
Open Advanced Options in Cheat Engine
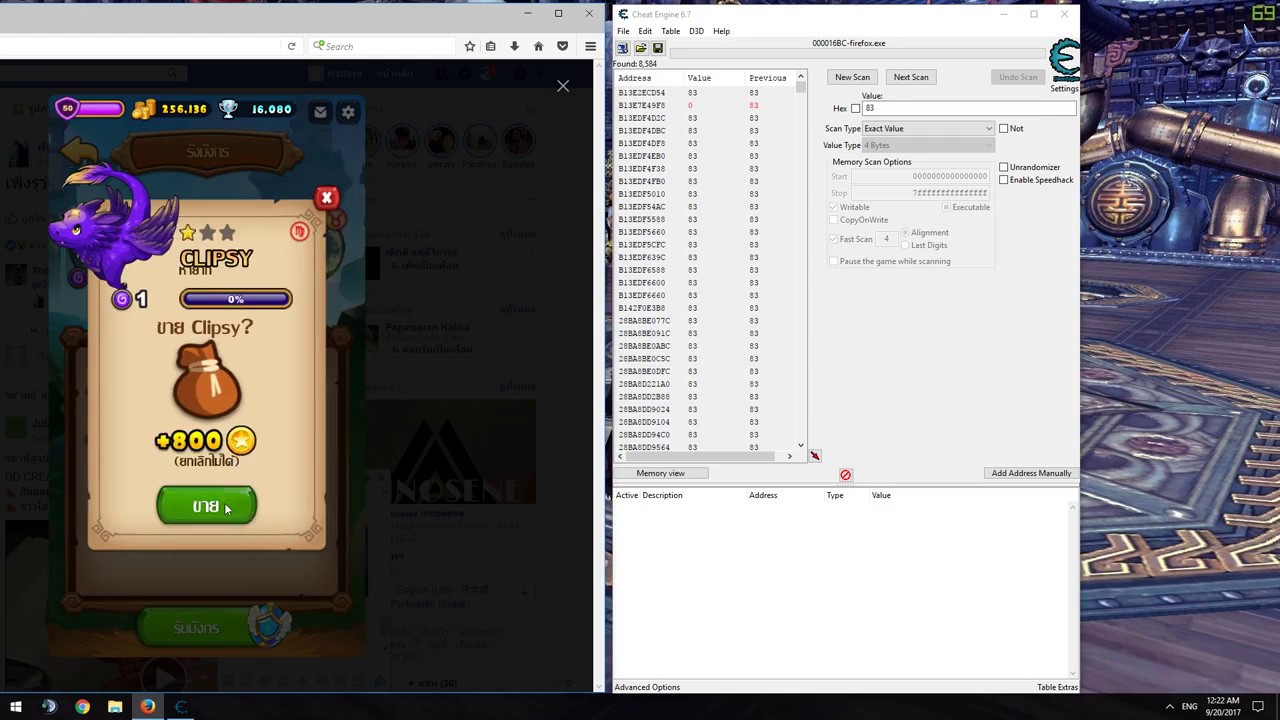pos(647,687)
